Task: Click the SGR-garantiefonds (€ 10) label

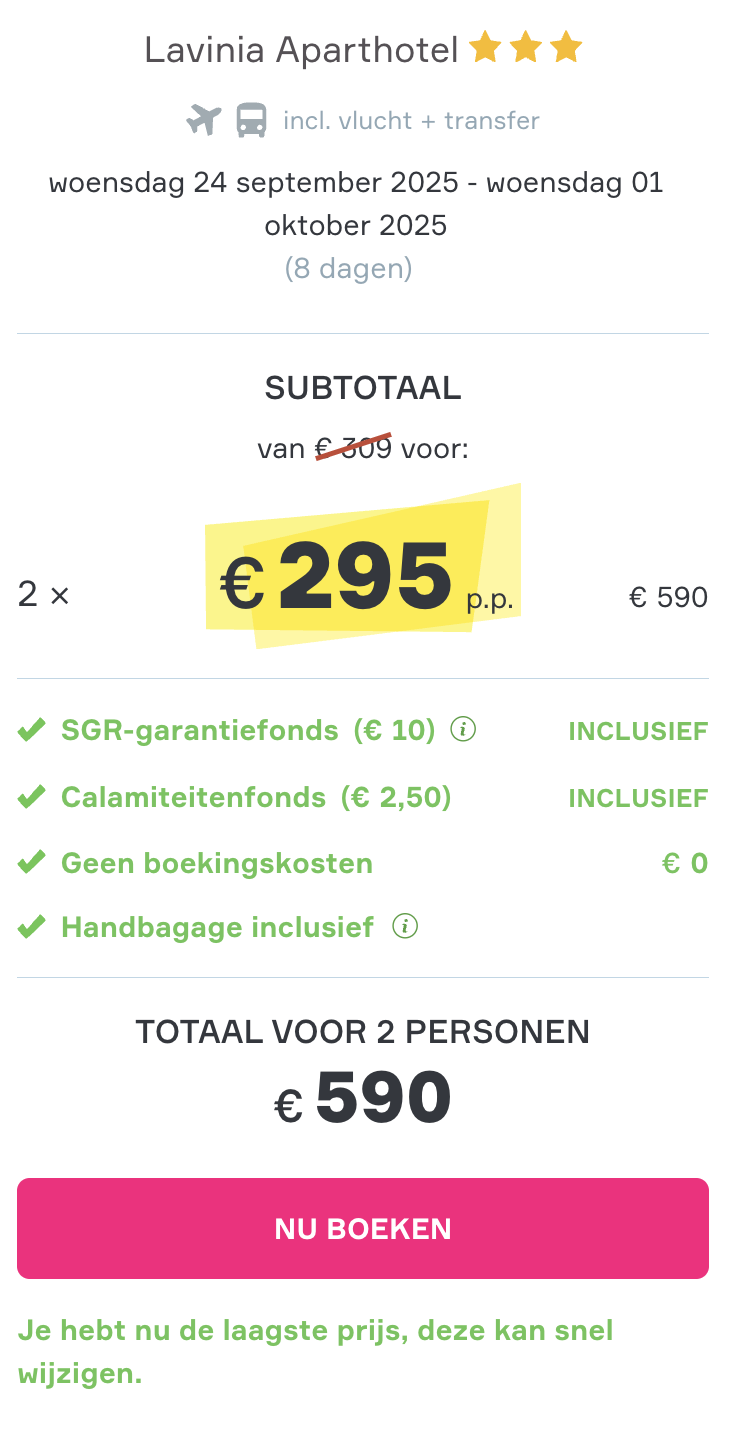Action: pyautogui.click(x=248, y=731)
